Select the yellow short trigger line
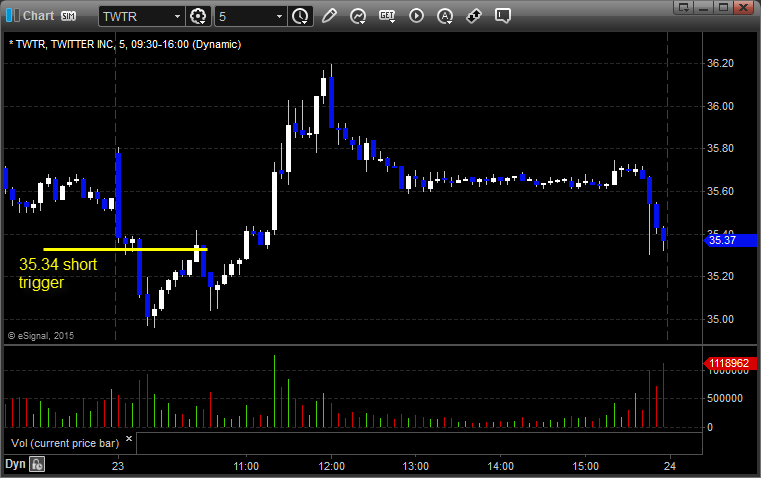Screen dimensions: 761x478 [x=125, y=249]
